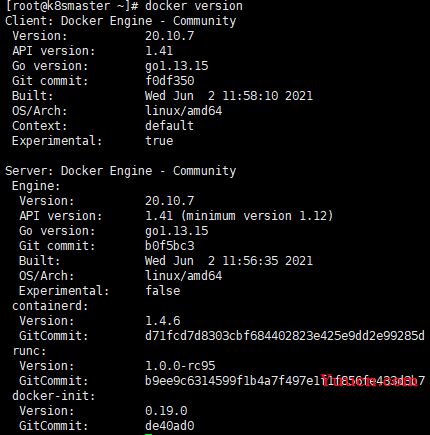Click the root@k8smaster shell prompt
Viewport: 430px width, 435px height.
[x=72, y=6]
